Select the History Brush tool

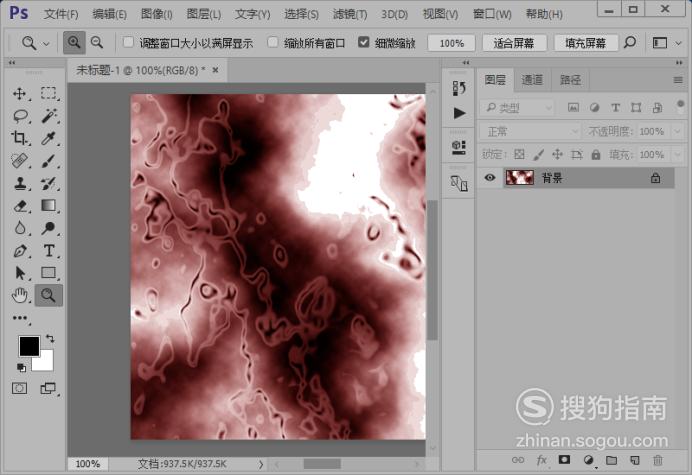point(48,183)
